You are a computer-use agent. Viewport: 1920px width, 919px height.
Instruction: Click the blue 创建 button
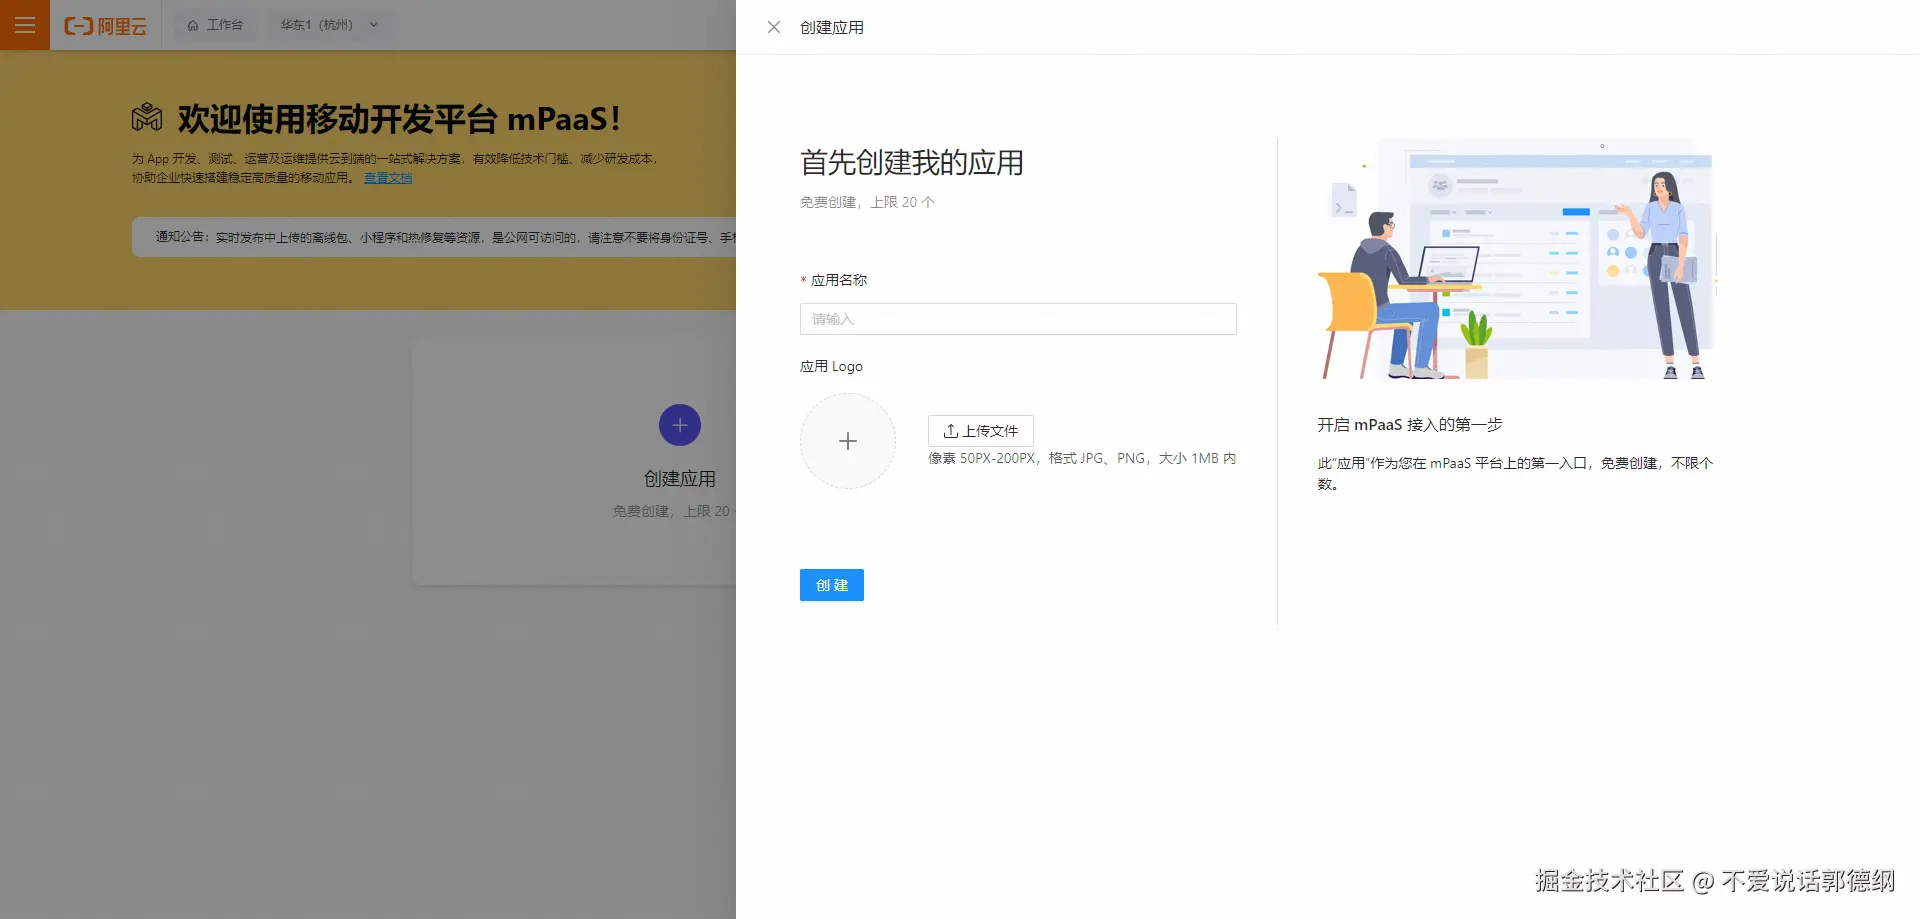832,585
